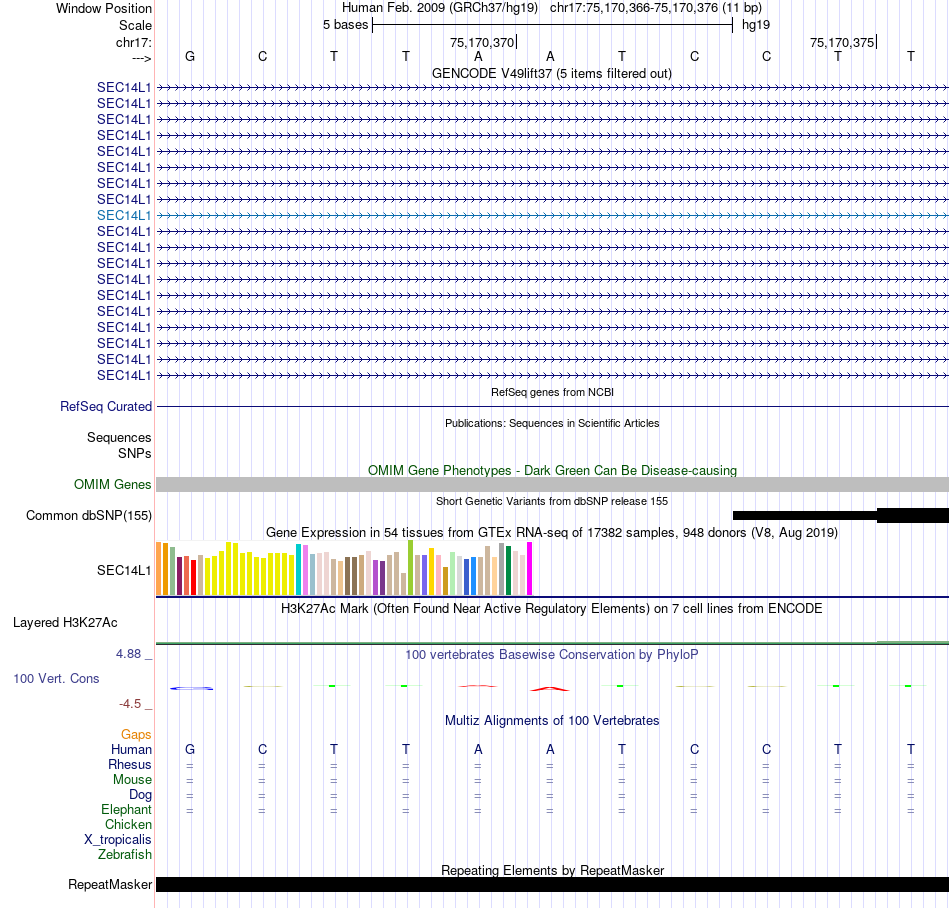Click the '100 Vert. Cons' track label

pos(56,678)
